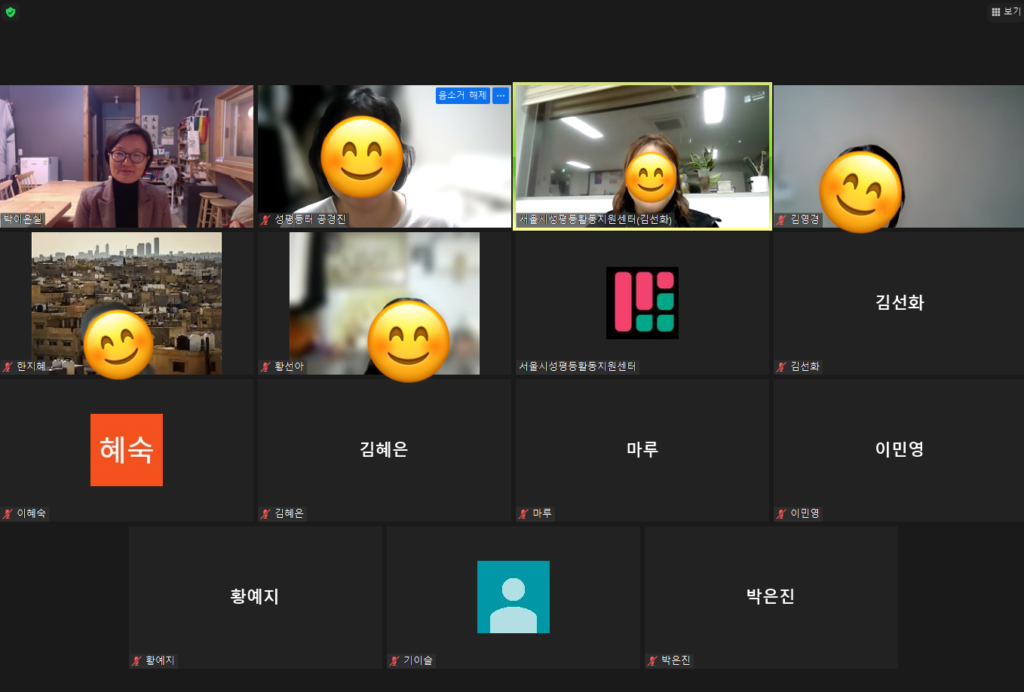Click muted mic icon beside 황선아 label
The height and width of the screenshot is (692, 1024).
coord(266,367)
